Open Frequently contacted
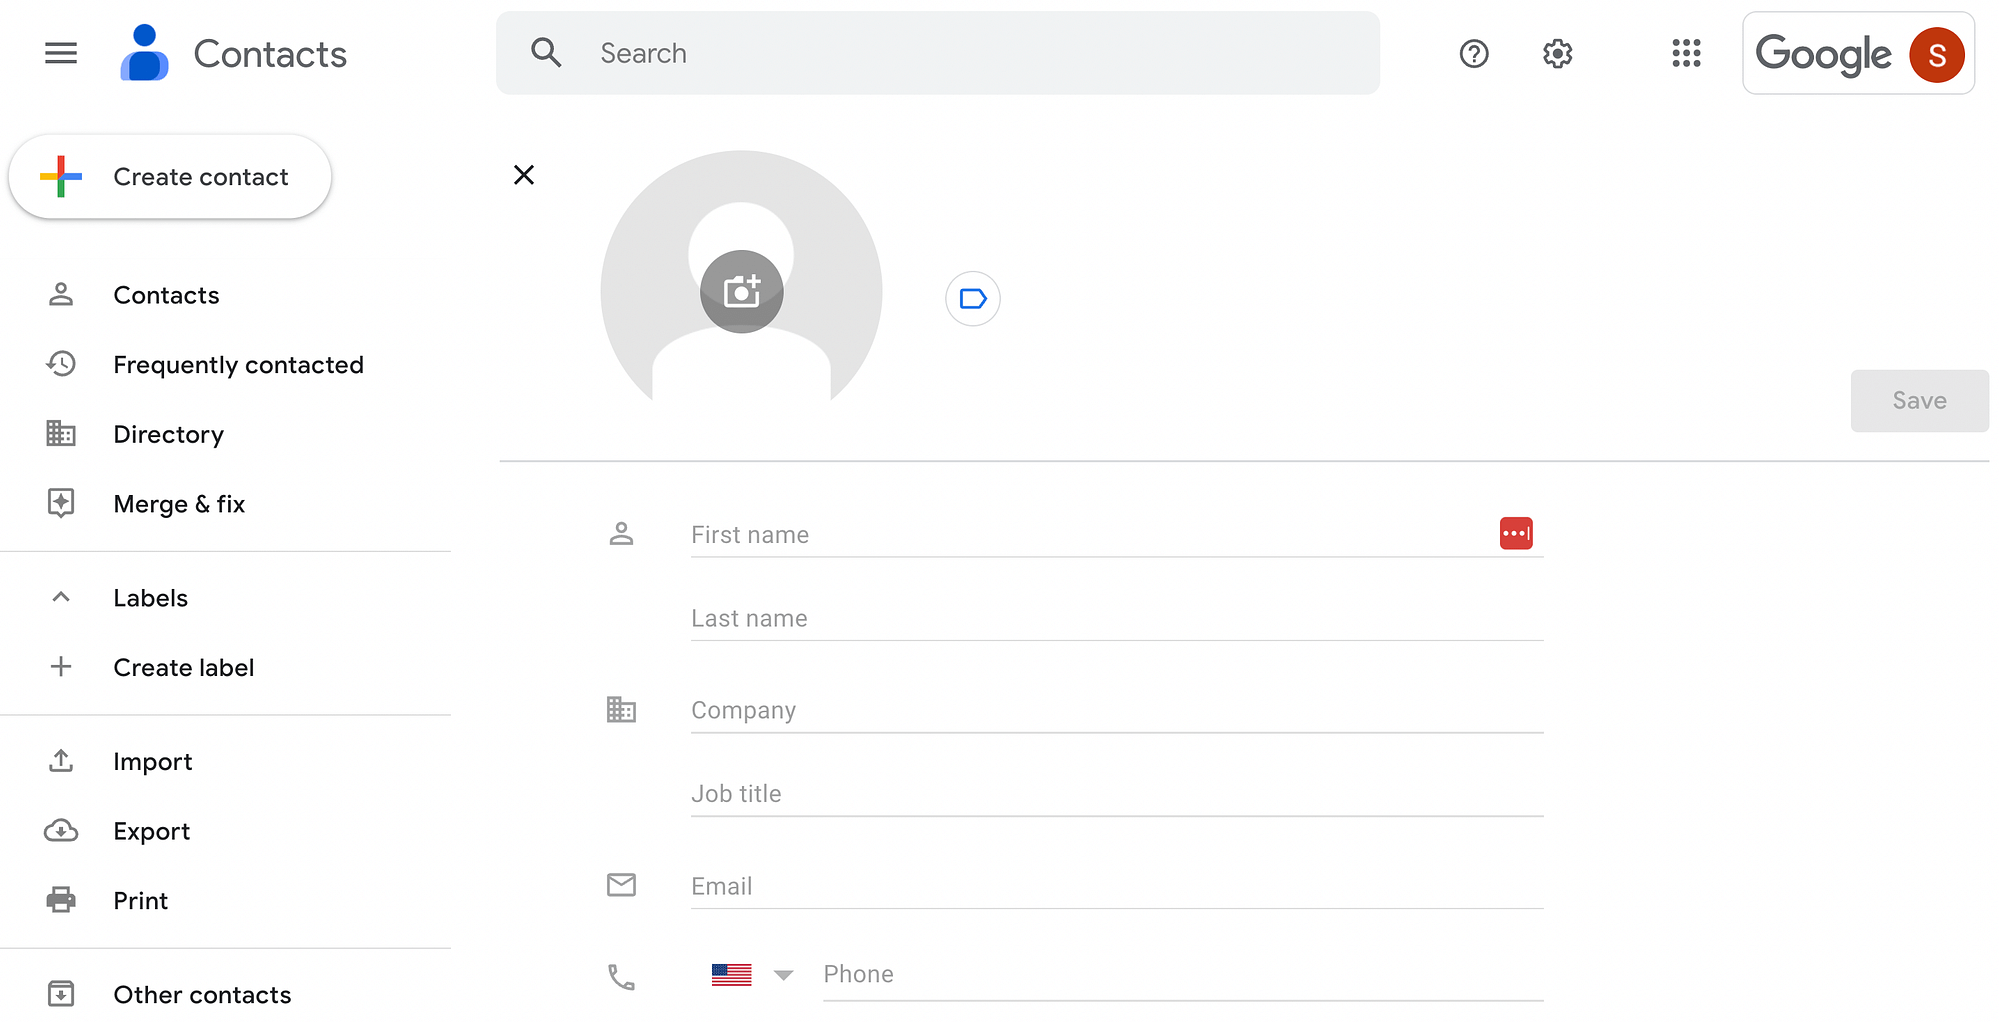The image size is (1999, 1022). click(x=238, y=364)
